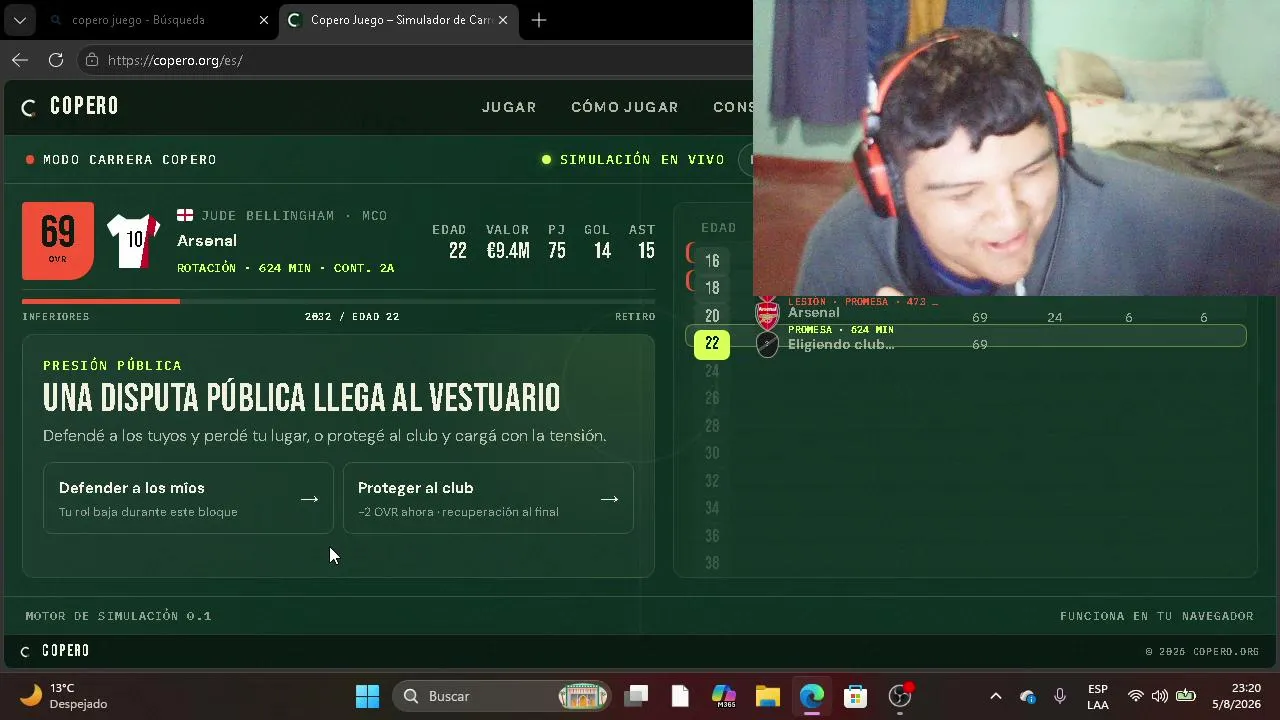Click the '€9.4M' player value
The image size is (1280, 720).
click(x=508, y=251)
